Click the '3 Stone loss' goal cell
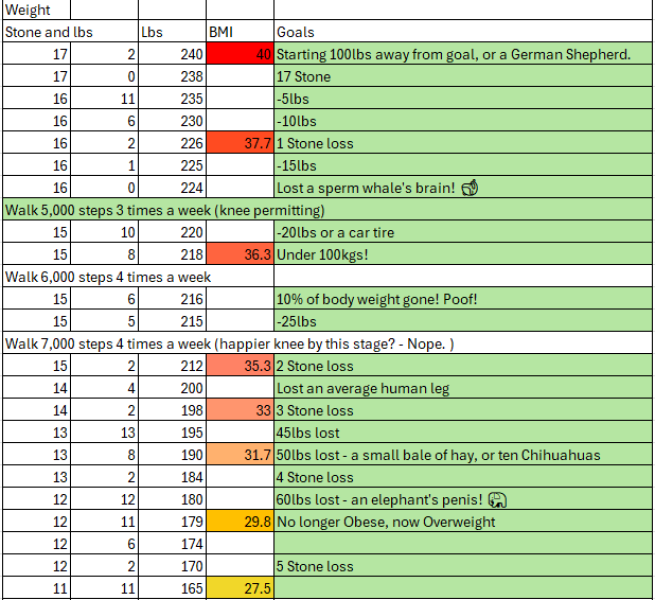This screenshot has width=655, height=600. [463, 410]
